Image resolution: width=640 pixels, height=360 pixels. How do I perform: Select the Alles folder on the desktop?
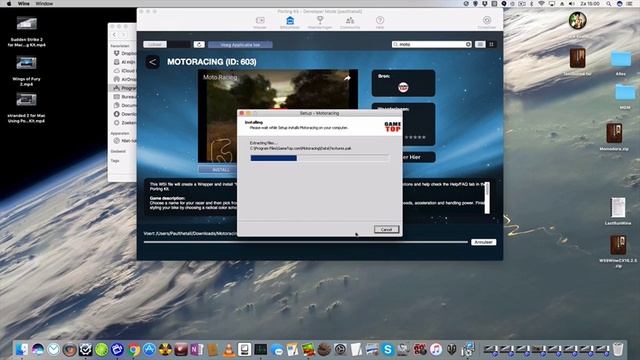point(621,63)
